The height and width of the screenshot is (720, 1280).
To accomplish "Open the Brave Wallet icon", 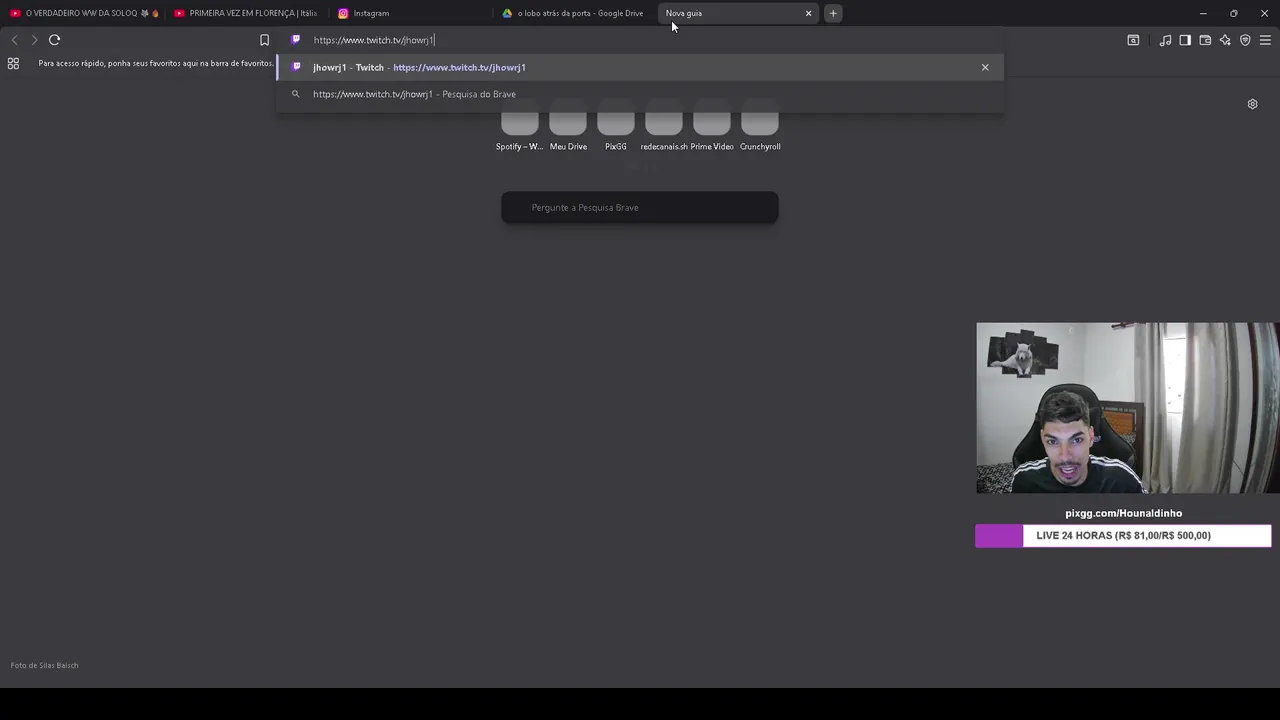I will 1205,40.
